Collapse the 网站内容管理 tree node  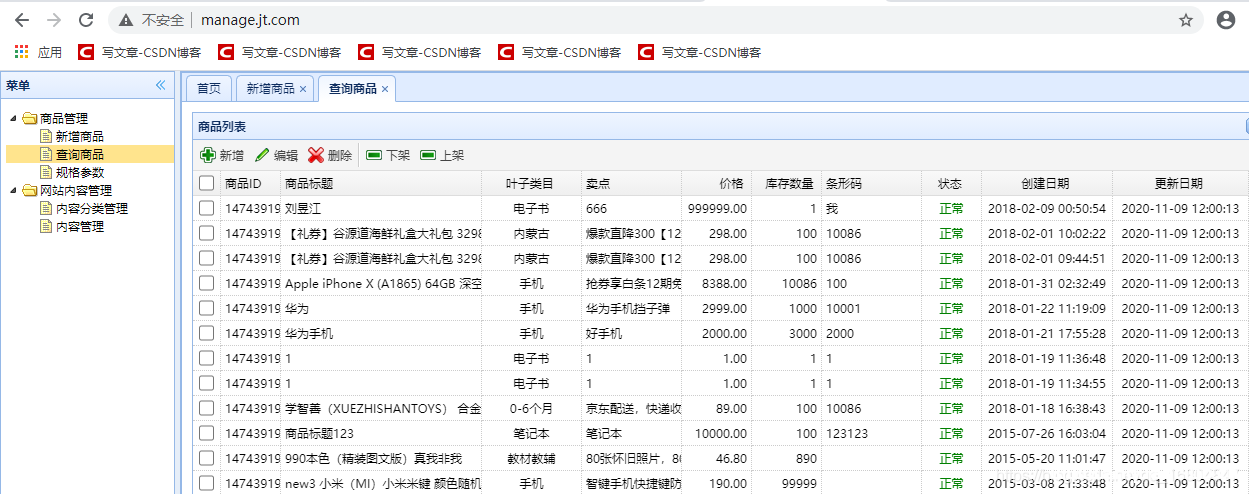tap(14, 191)
